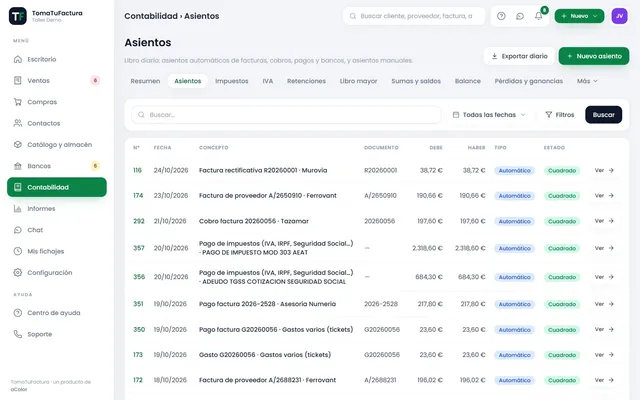Open Centro de ayuda icon
640x400 pixels.
click(x=18, y=313)
